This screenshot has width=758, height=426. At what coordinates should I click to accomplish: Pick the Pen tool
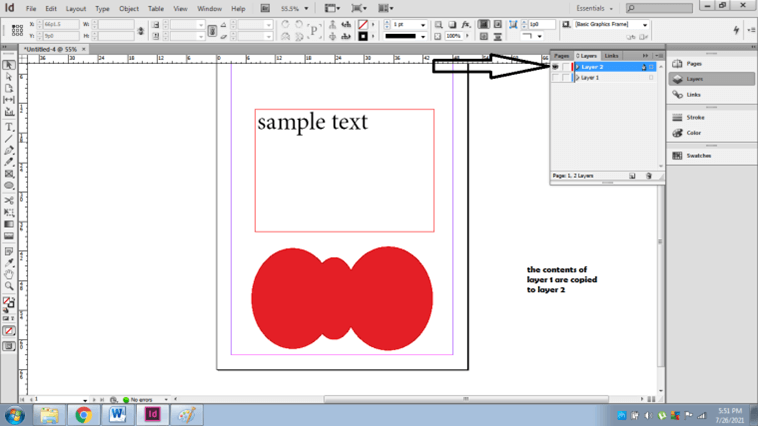click(x=9, y=150)
